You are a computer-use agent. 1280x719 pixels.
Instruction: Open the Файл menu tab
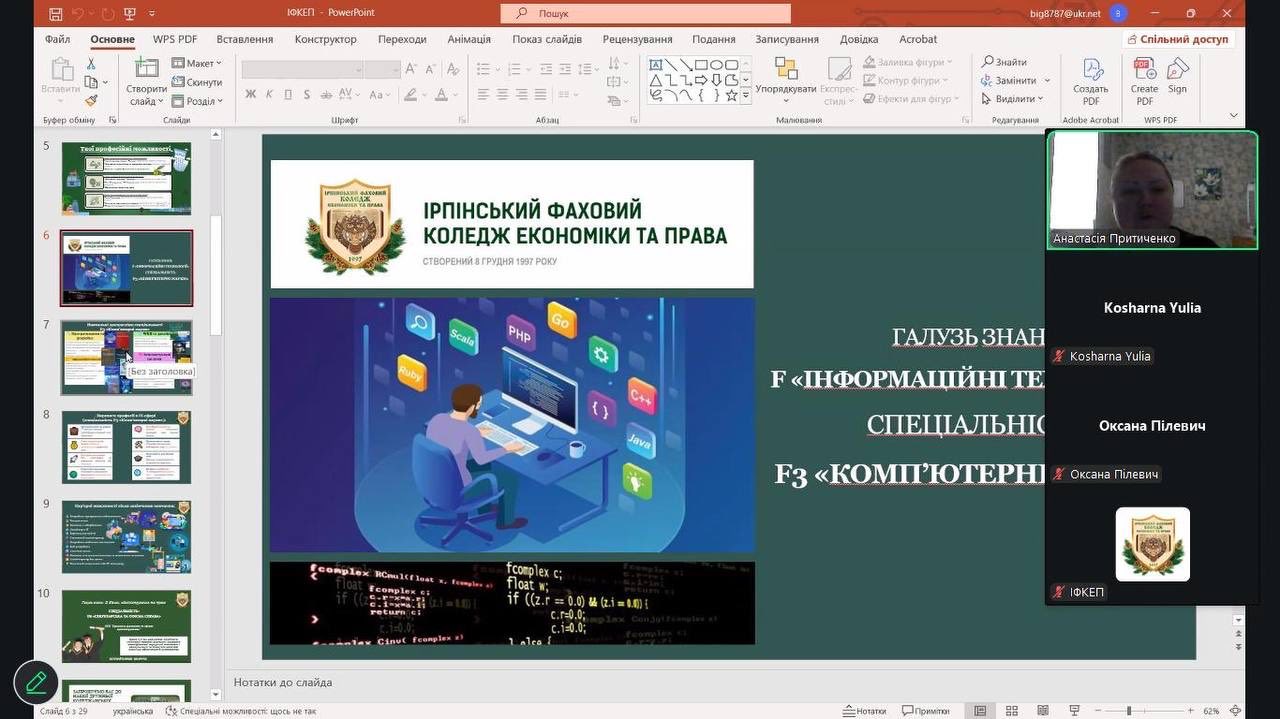(x=57, y=39)
